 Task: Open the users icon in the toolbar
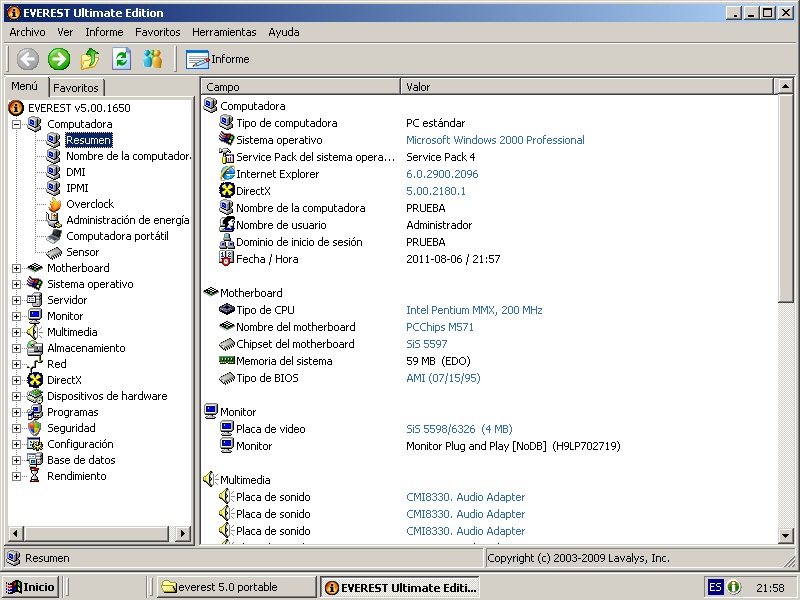[x=152, y=59]
